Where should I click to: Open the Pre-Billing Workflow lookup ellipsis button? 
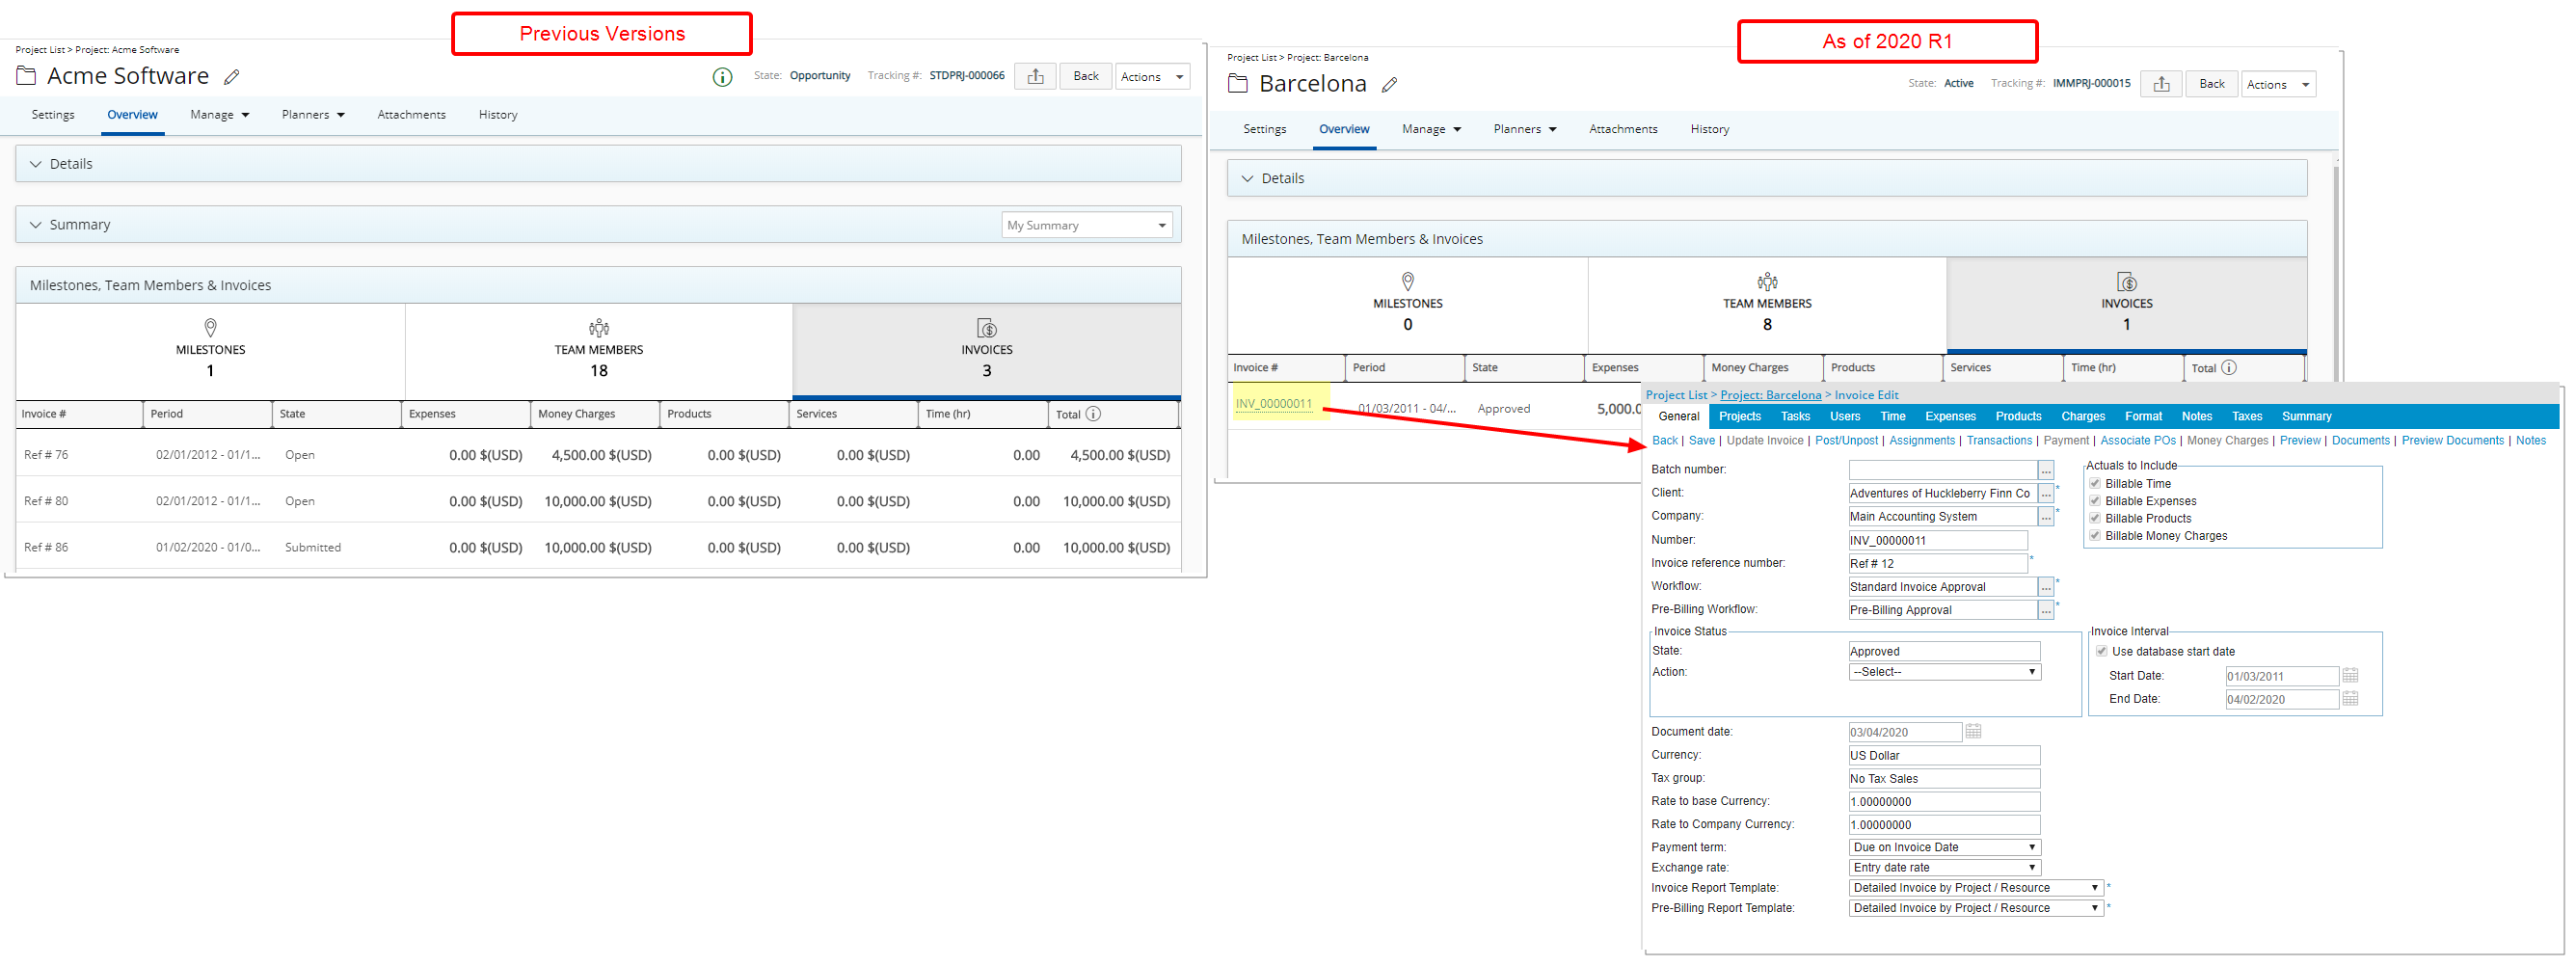[x=2046, y=610]
